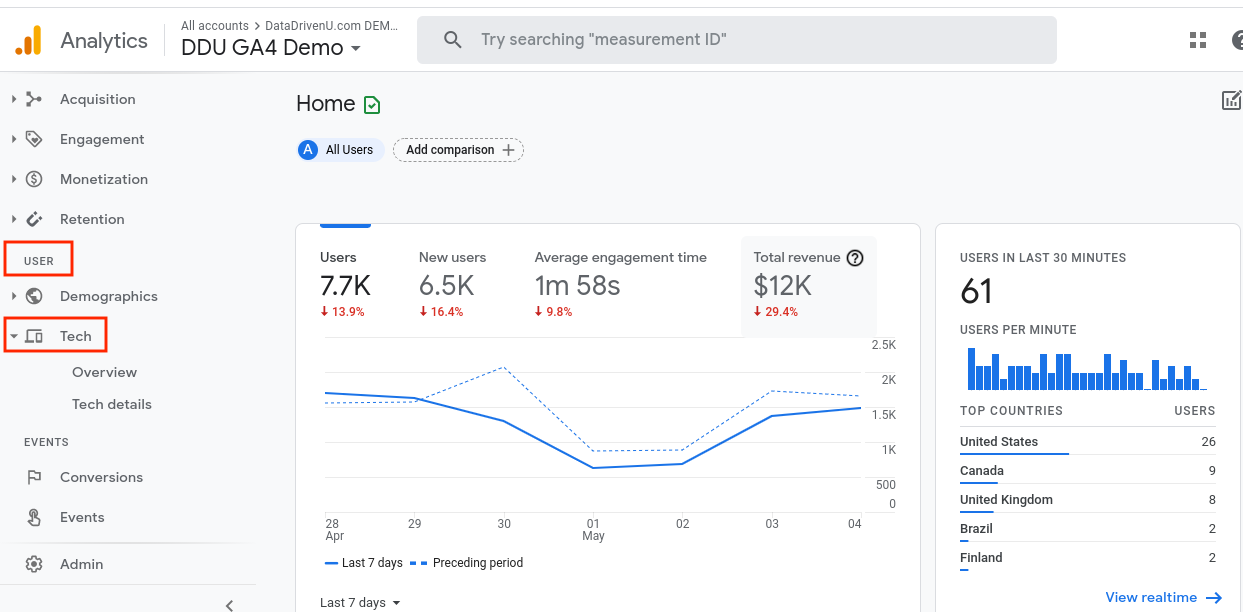Click the Last 7 days legend entry

[x=364, y=563]
